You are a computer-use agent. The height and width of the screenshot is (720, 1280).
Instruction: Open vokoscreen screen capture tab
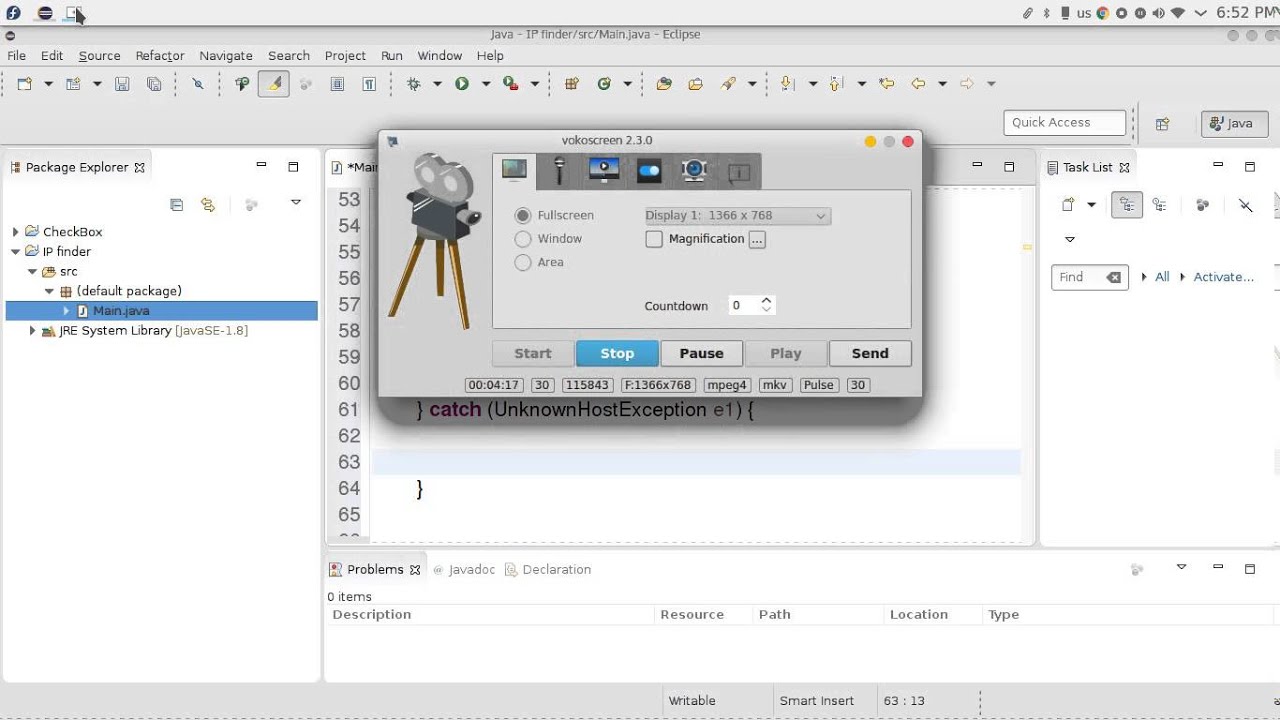click(x=514, y=171)
